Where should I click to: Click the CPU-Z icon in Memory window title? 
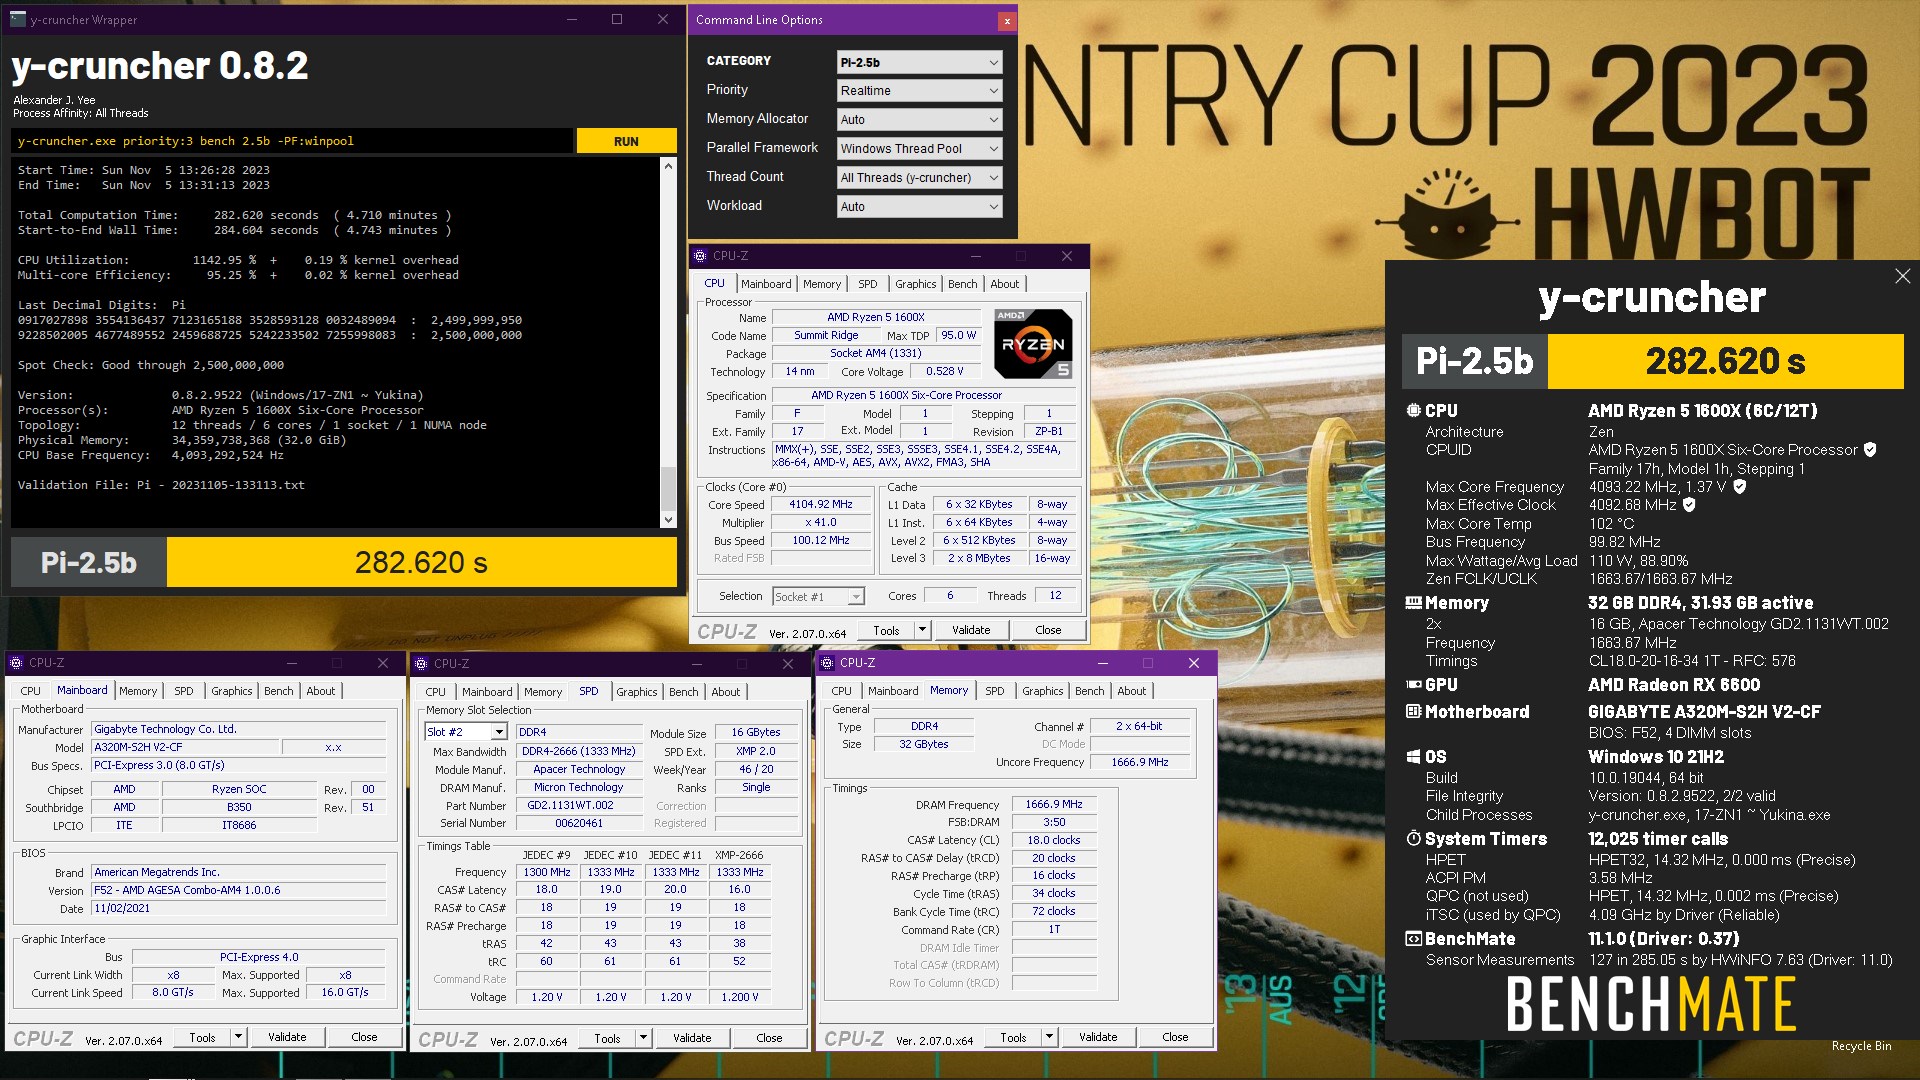tap(827, 663)
